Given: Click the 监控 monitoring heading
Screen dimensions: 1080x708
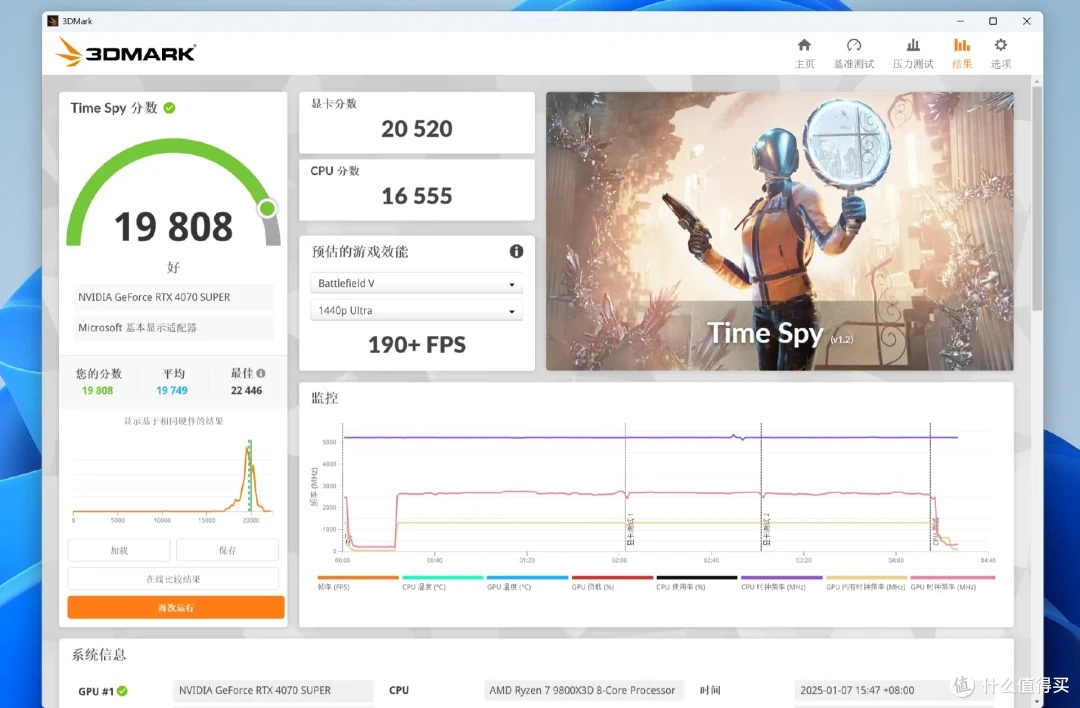Looking at the screenshot, I should (324, 397).
